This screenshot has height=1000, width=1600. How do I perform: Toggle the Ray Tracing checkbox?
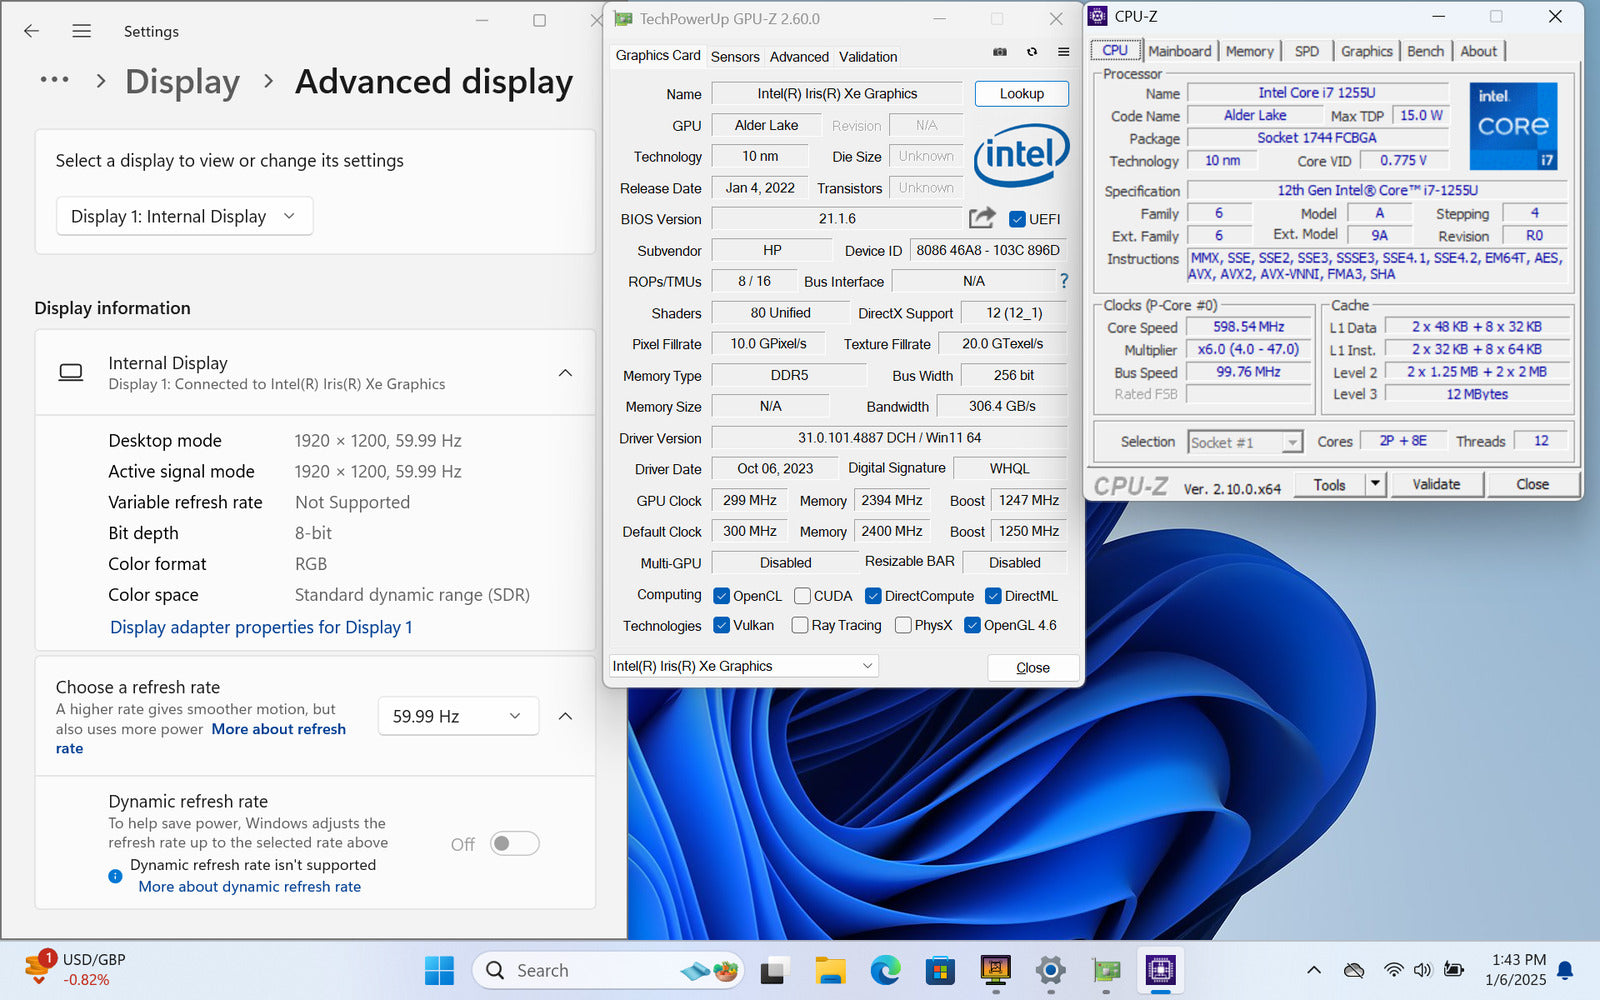click(799, 625)
